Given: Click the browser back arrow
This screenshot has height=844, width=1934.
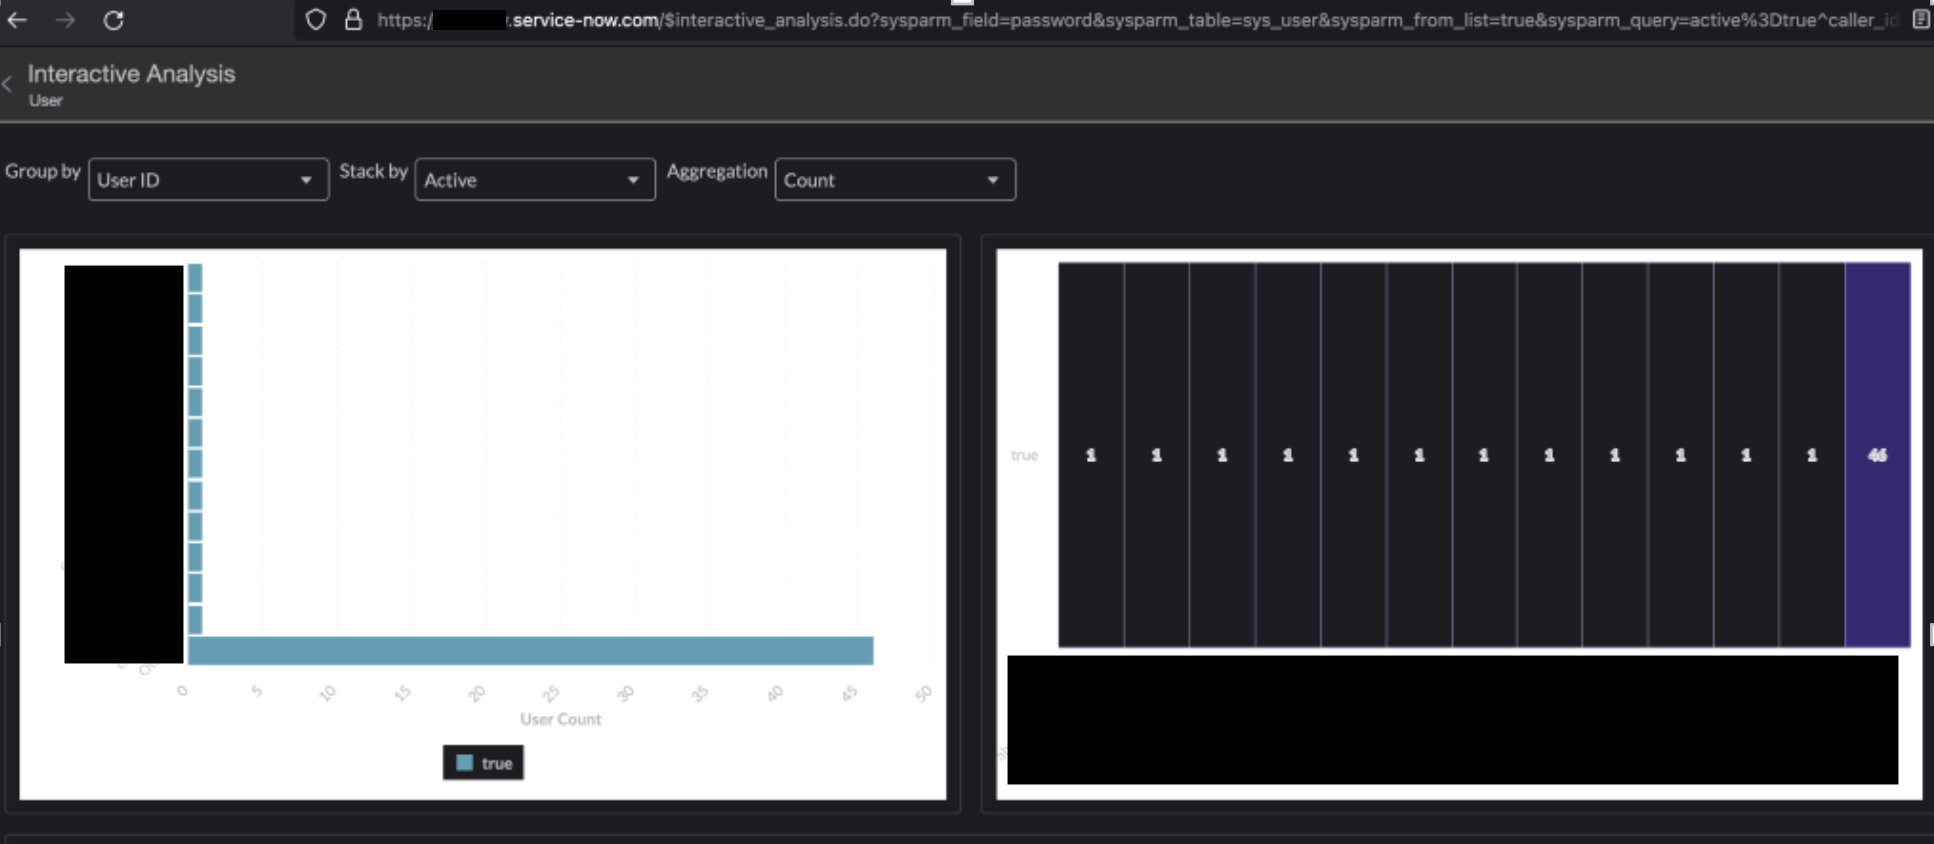Looking at the screenshot, I should click(17, 20).
